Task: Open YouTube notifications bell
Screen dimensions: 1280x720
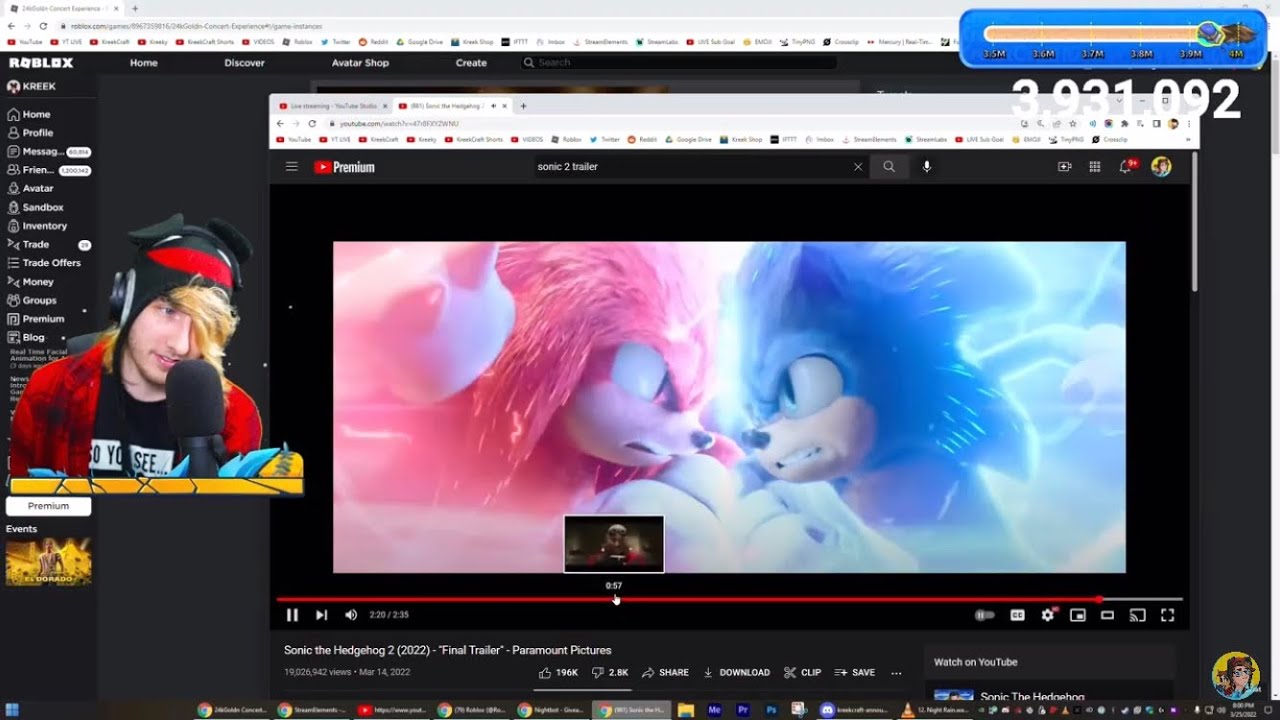Action: pos(1126,167)
